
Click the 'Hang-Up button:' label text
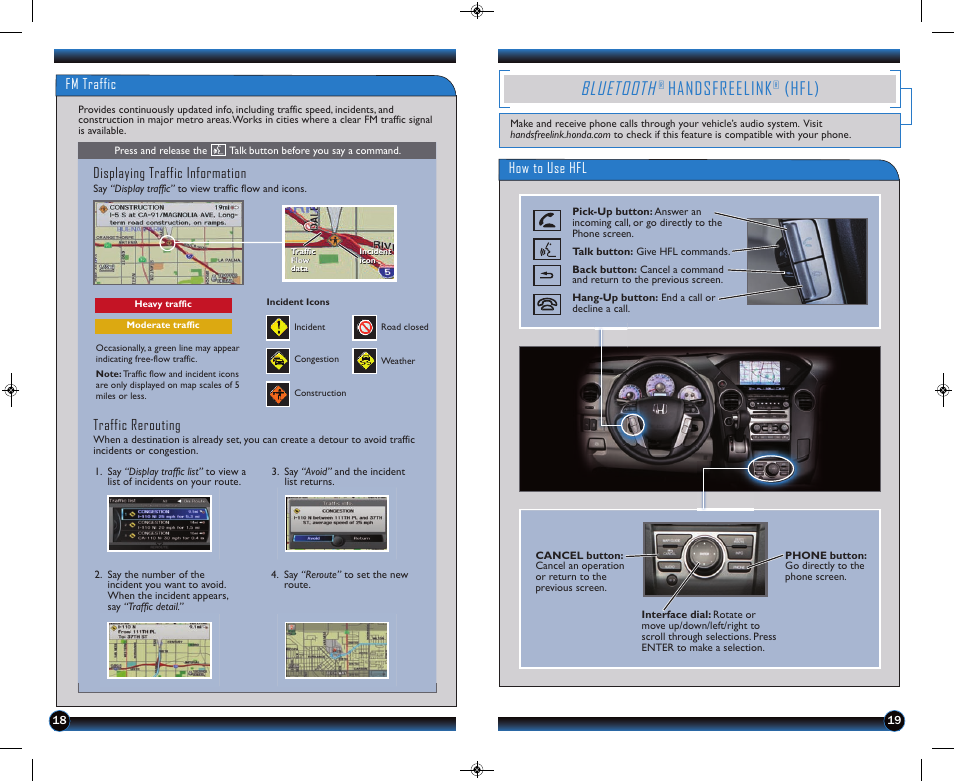coord(615,297)
